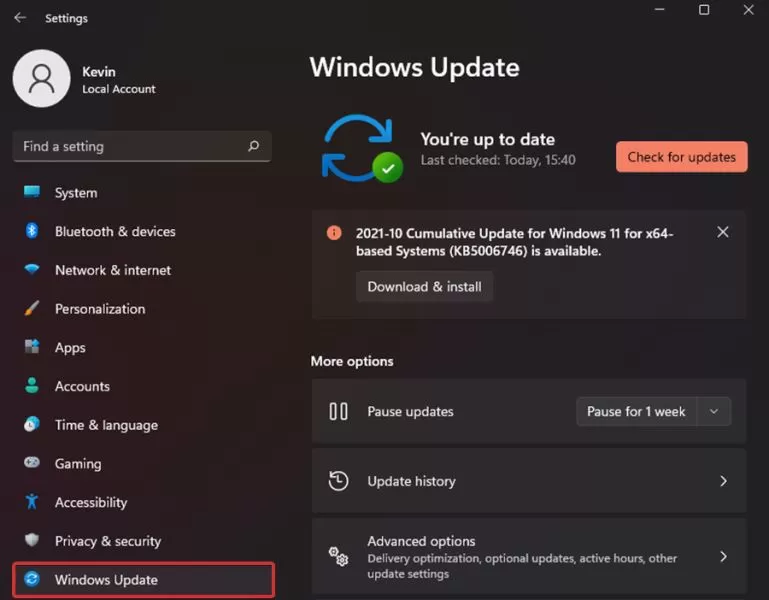Screen dimensions: 769x600
Task: Click the Network wifi icon
Action: 32,269
